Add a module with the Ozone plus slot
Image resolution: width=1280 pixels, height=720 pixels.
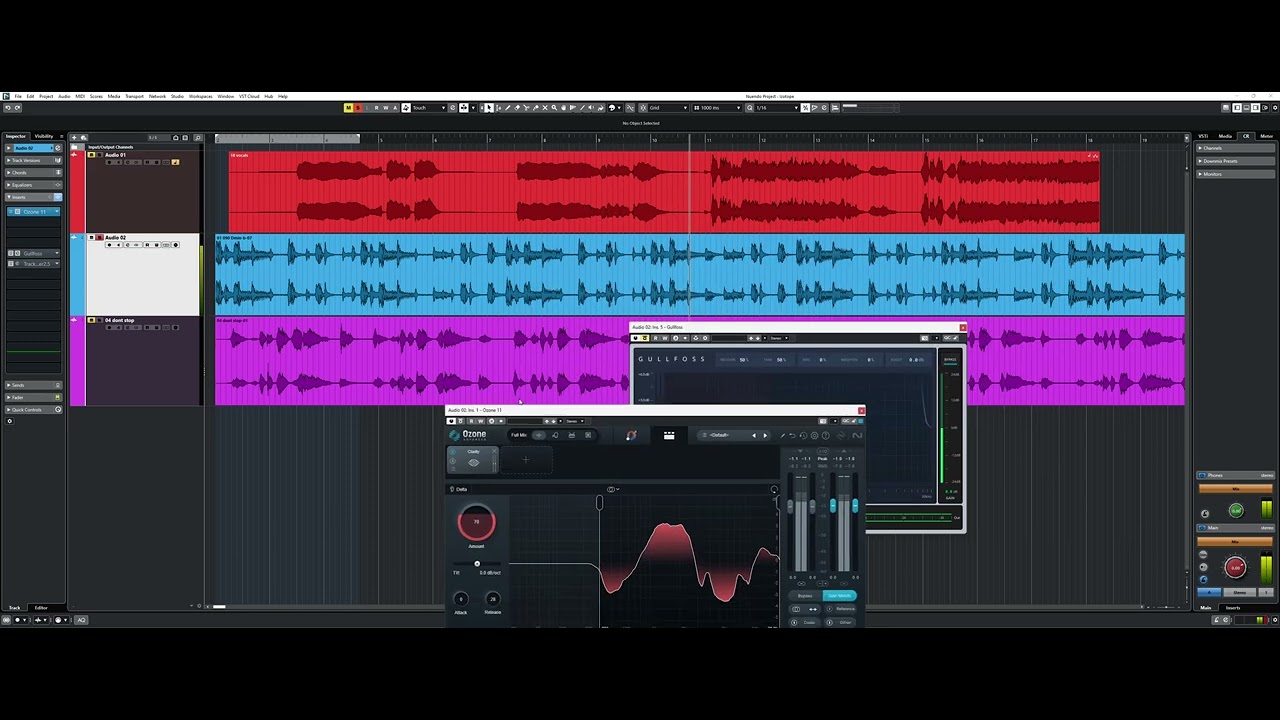coord(526,460)
